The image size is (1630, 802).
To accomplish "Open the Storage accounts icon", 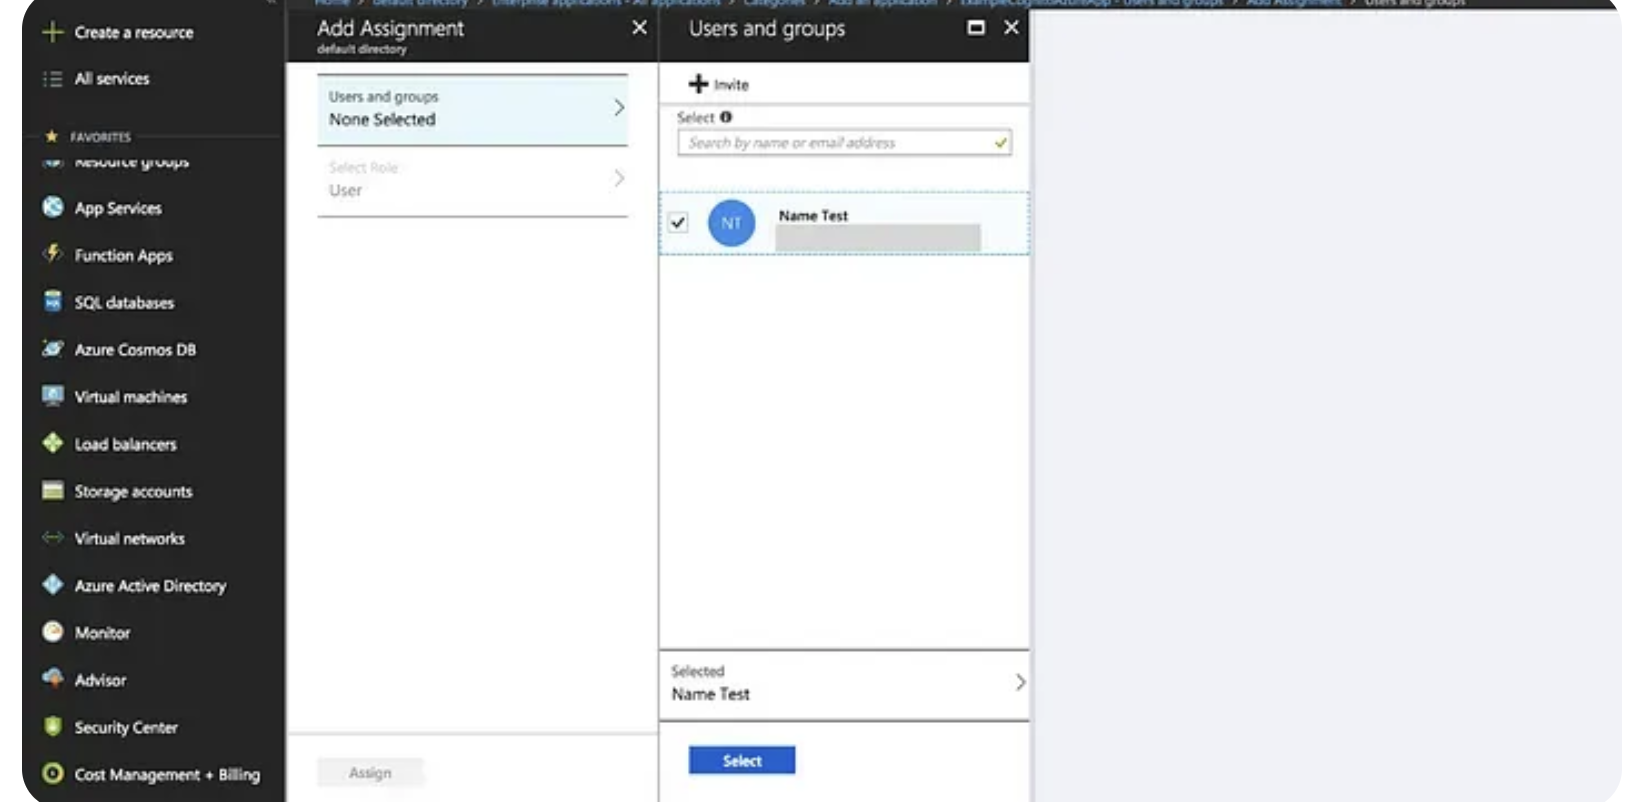I will click(x=53, y=490).
